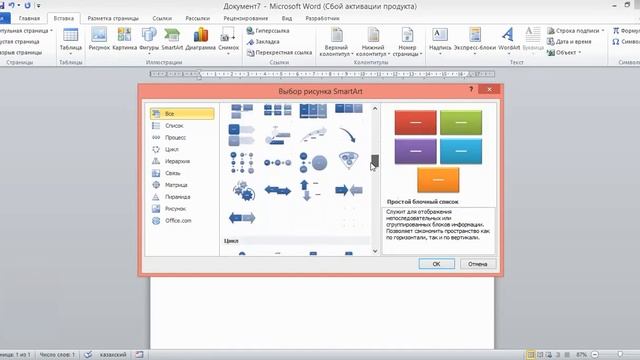640x360 pixels.
Task: Insert Дата и время
Action: [x=569, y=42]
